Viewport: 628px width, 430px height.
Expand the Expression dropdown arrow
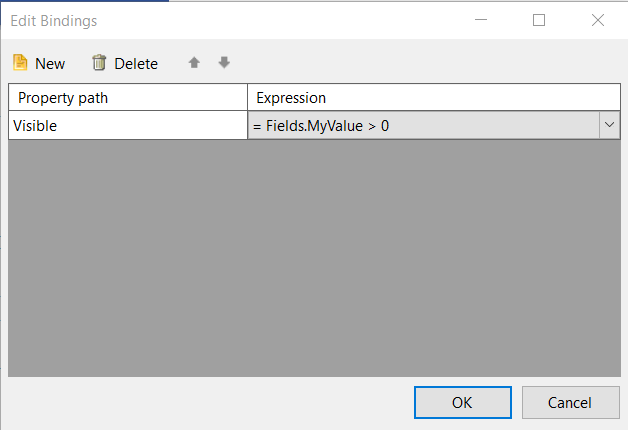click(x=609, y=125)
